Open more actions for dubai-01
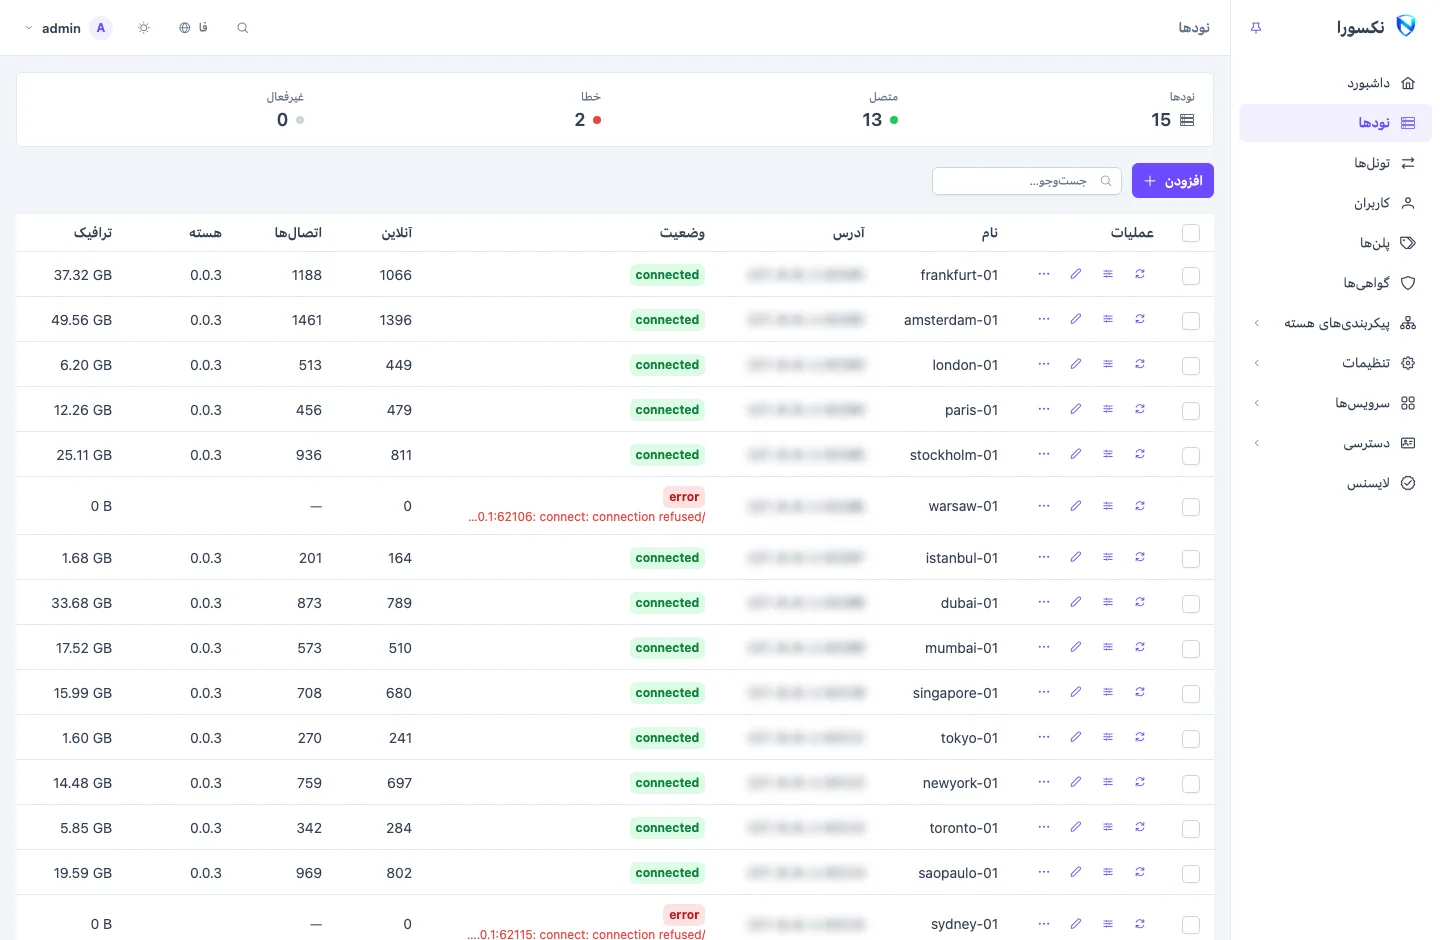 [1044, 602]
